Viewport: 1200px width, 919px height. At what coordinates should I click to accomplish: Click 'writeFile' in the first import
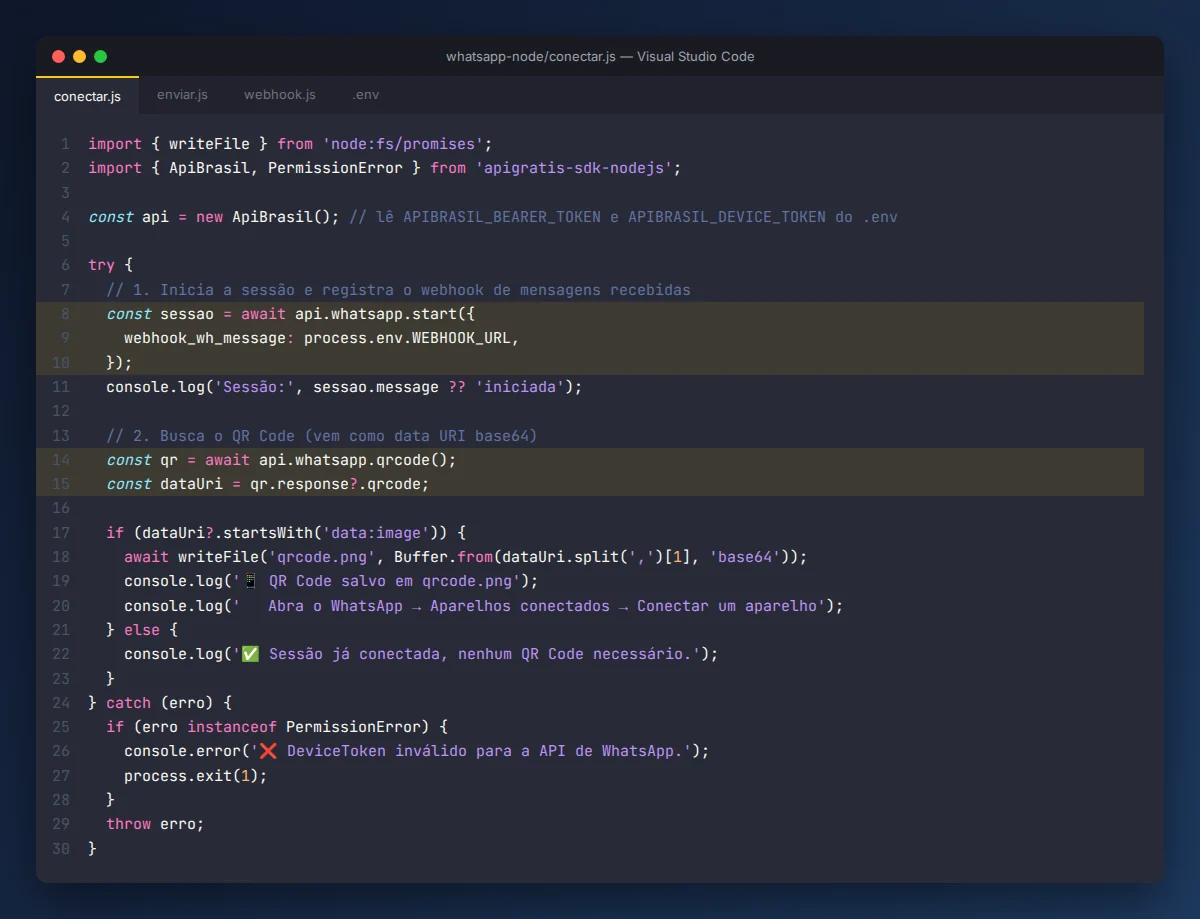pyautogui.click(x=209, y=144)
